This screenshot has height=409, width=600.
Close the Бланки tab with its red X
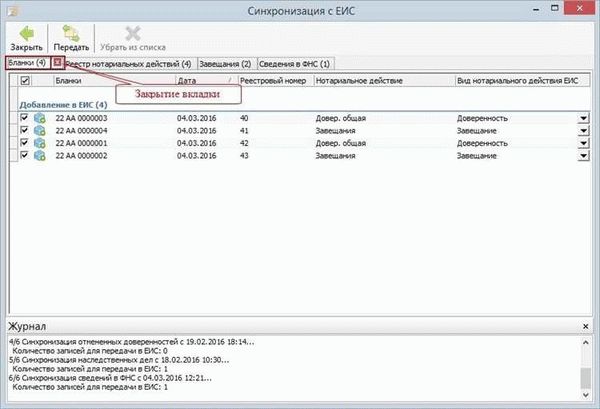(57, 62)
